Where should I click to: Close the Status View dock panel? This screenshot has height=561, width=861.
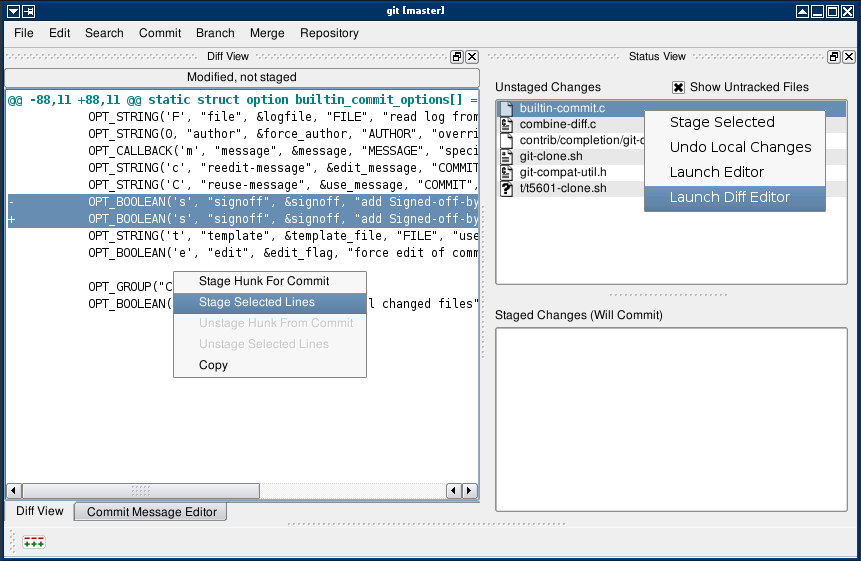pos(849,57)
